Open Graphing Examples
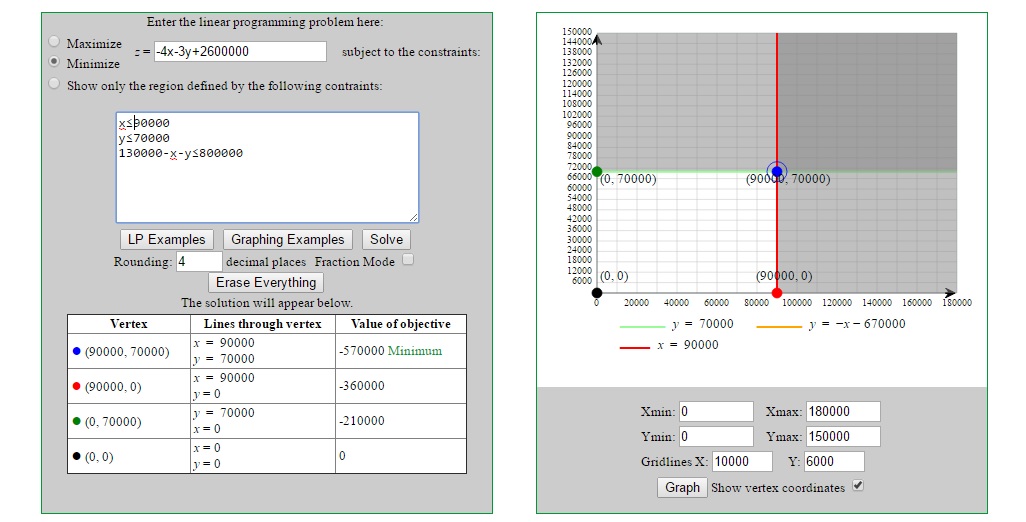The image size is (1026, 522). pyautogui.click(x=287, y=239)
